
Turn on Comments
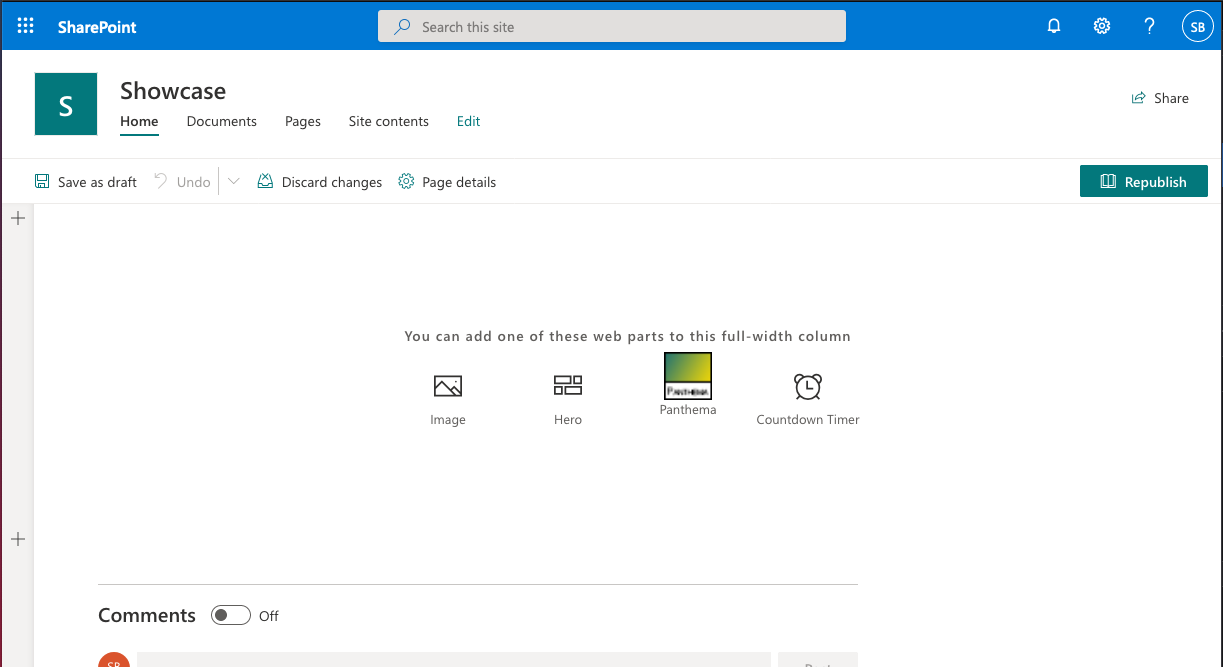230,615
